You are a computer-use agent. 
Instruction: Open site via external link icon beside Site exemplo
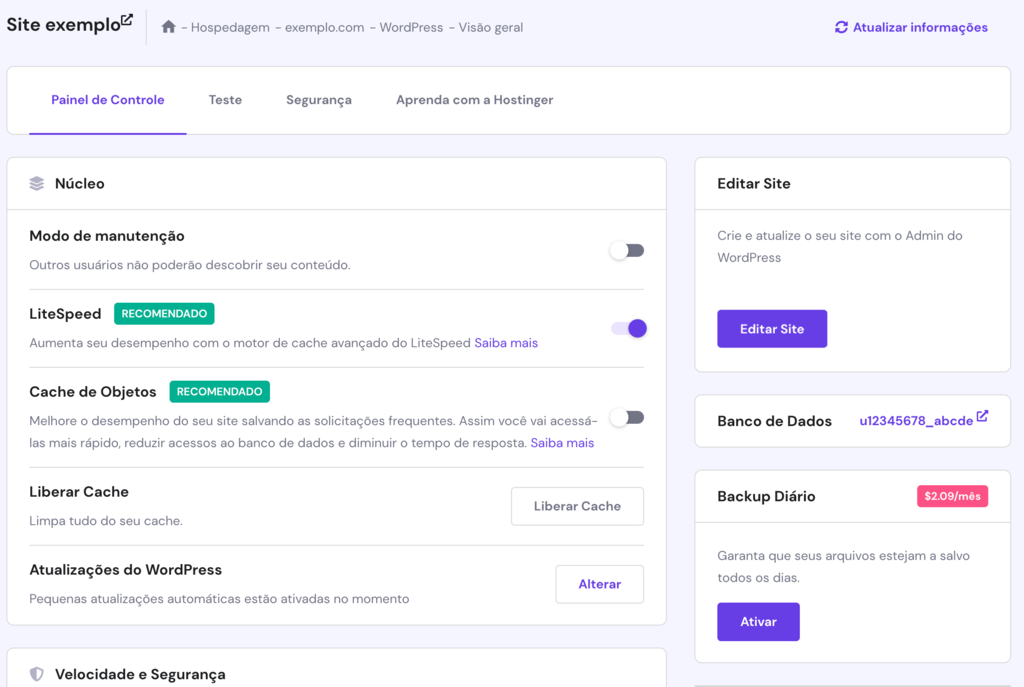pos(126,17)
